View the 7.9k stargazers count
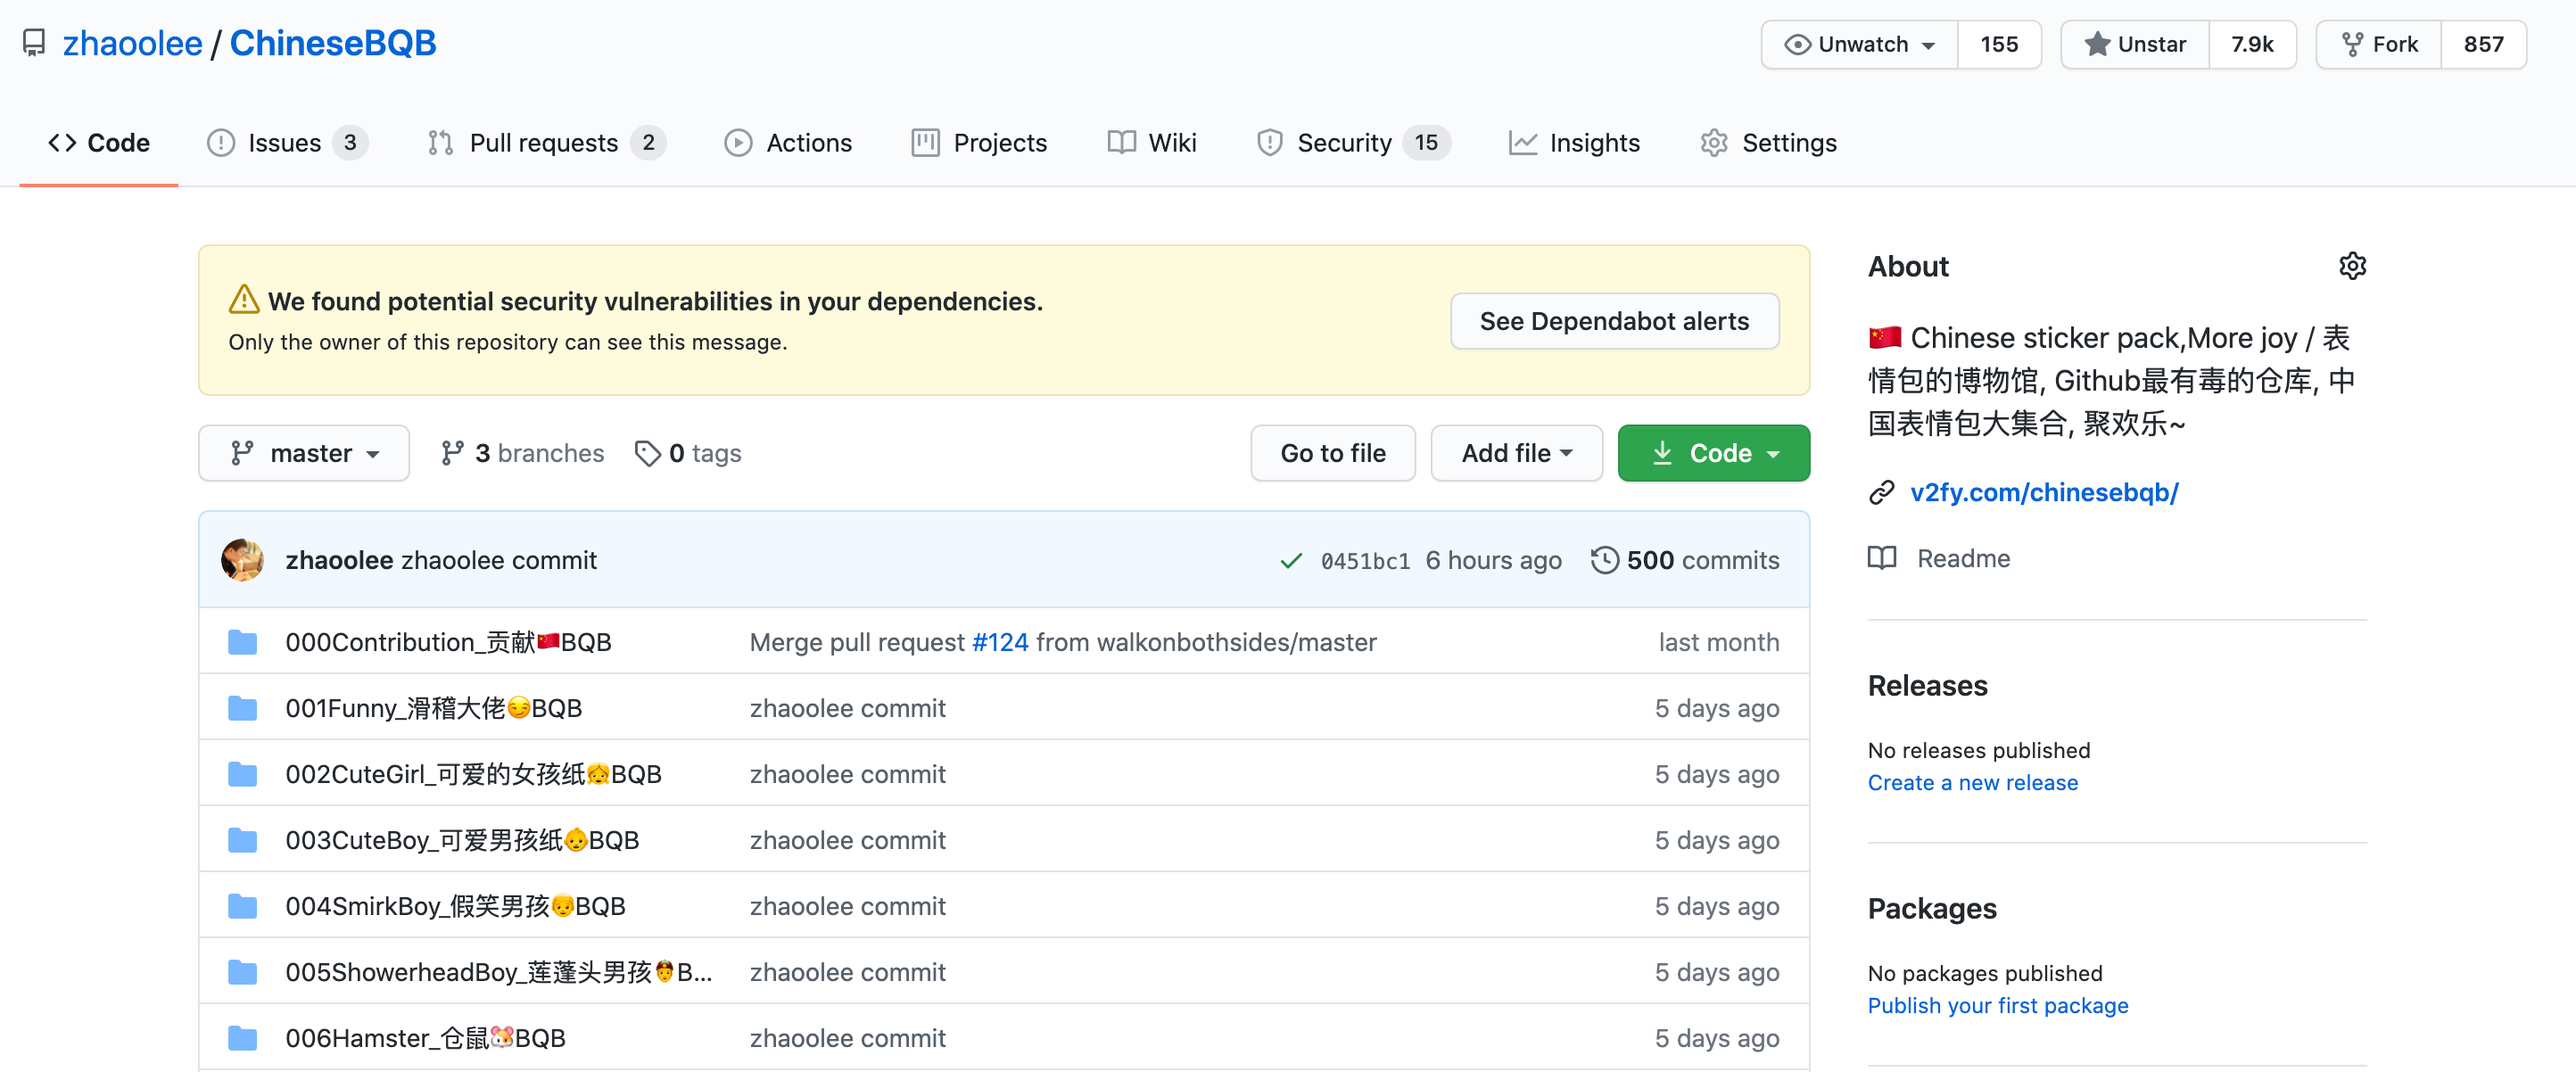Viewport: 2576px width, 1072px height. click(2252, 44)
